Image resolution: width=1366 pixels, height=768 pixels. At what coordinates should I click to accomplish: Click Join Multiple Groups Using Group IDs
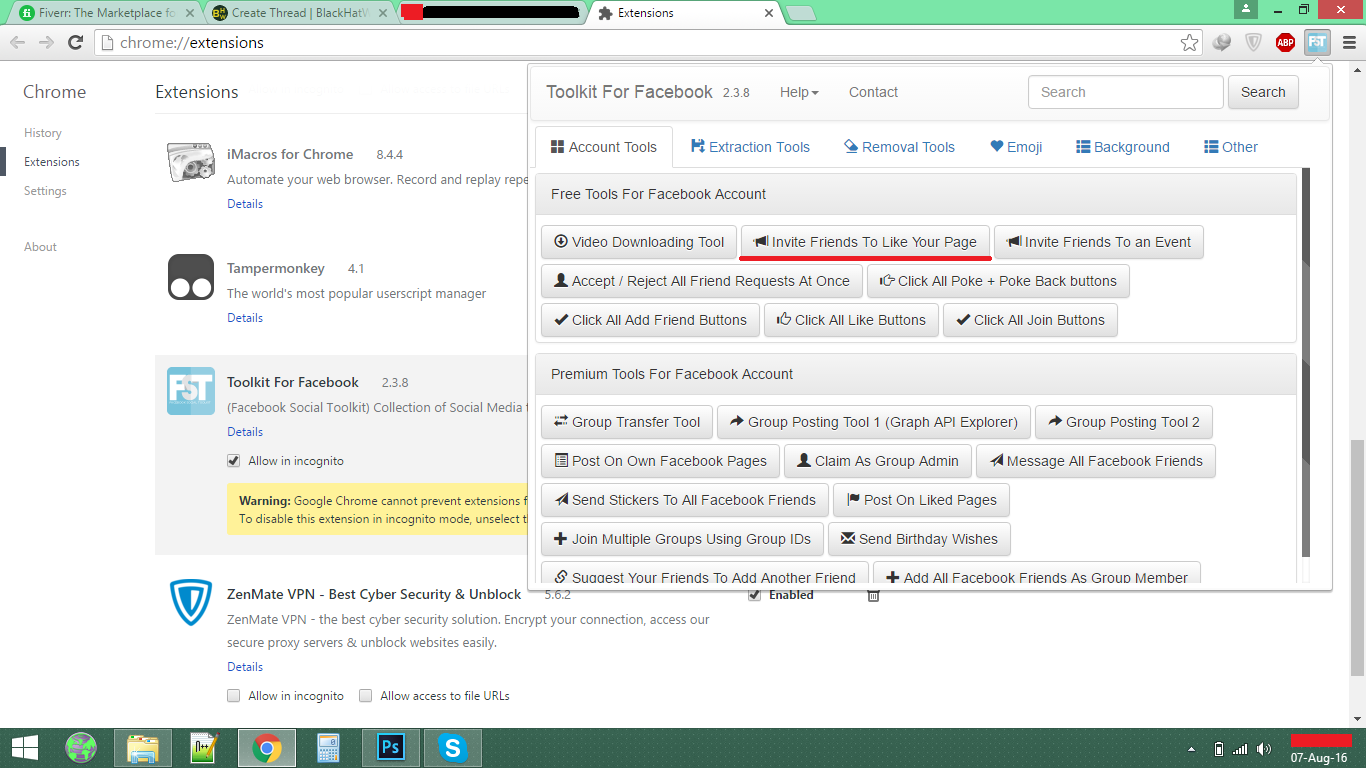[683, 539]
